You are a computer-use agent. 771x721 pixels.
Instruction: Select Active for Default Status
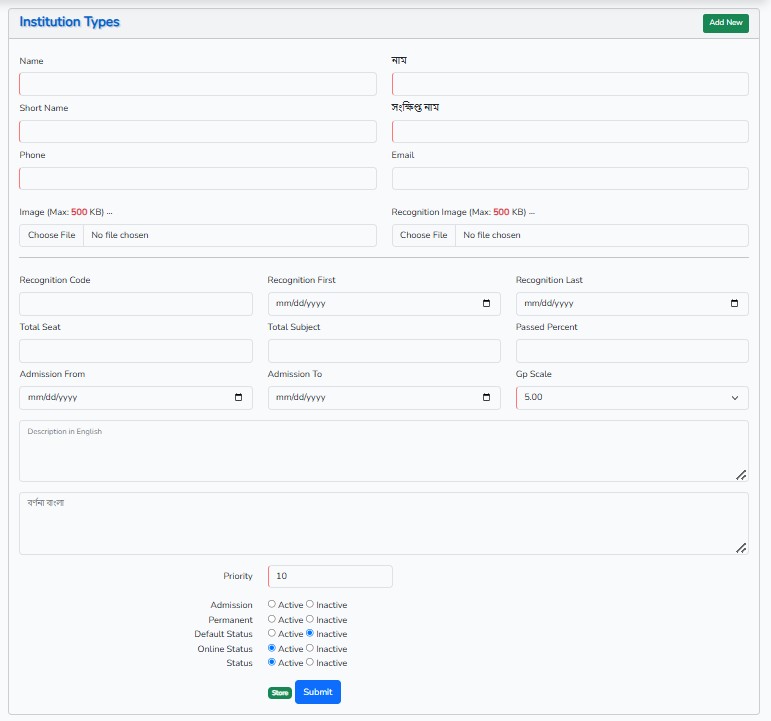point(272,634)
